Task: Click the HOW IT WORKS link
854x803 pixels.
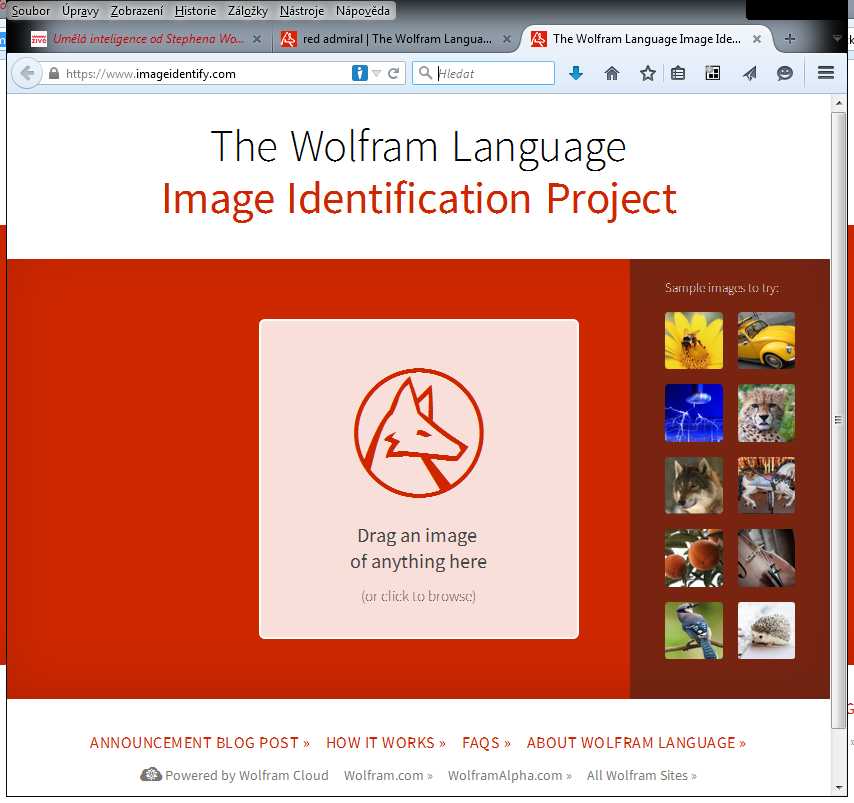Action: [x=386, y=743]
